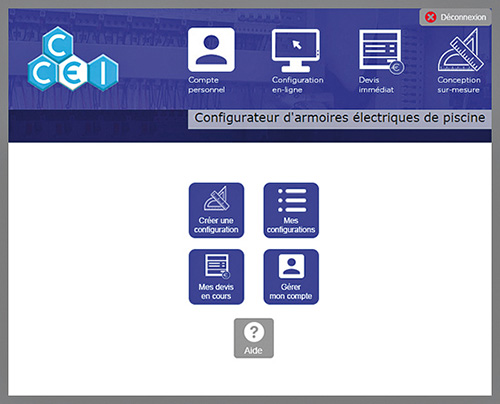Click the bullet list icon in Mes configurations
The height and width of the screenshot is (404, 500).
292,200
